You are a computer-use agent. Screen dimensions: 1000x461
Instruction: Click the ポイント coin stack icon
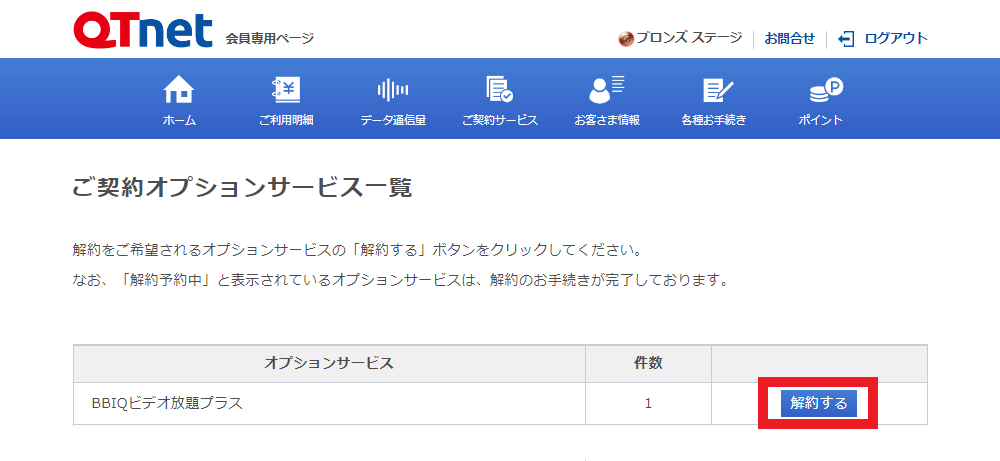coord(820,90)
